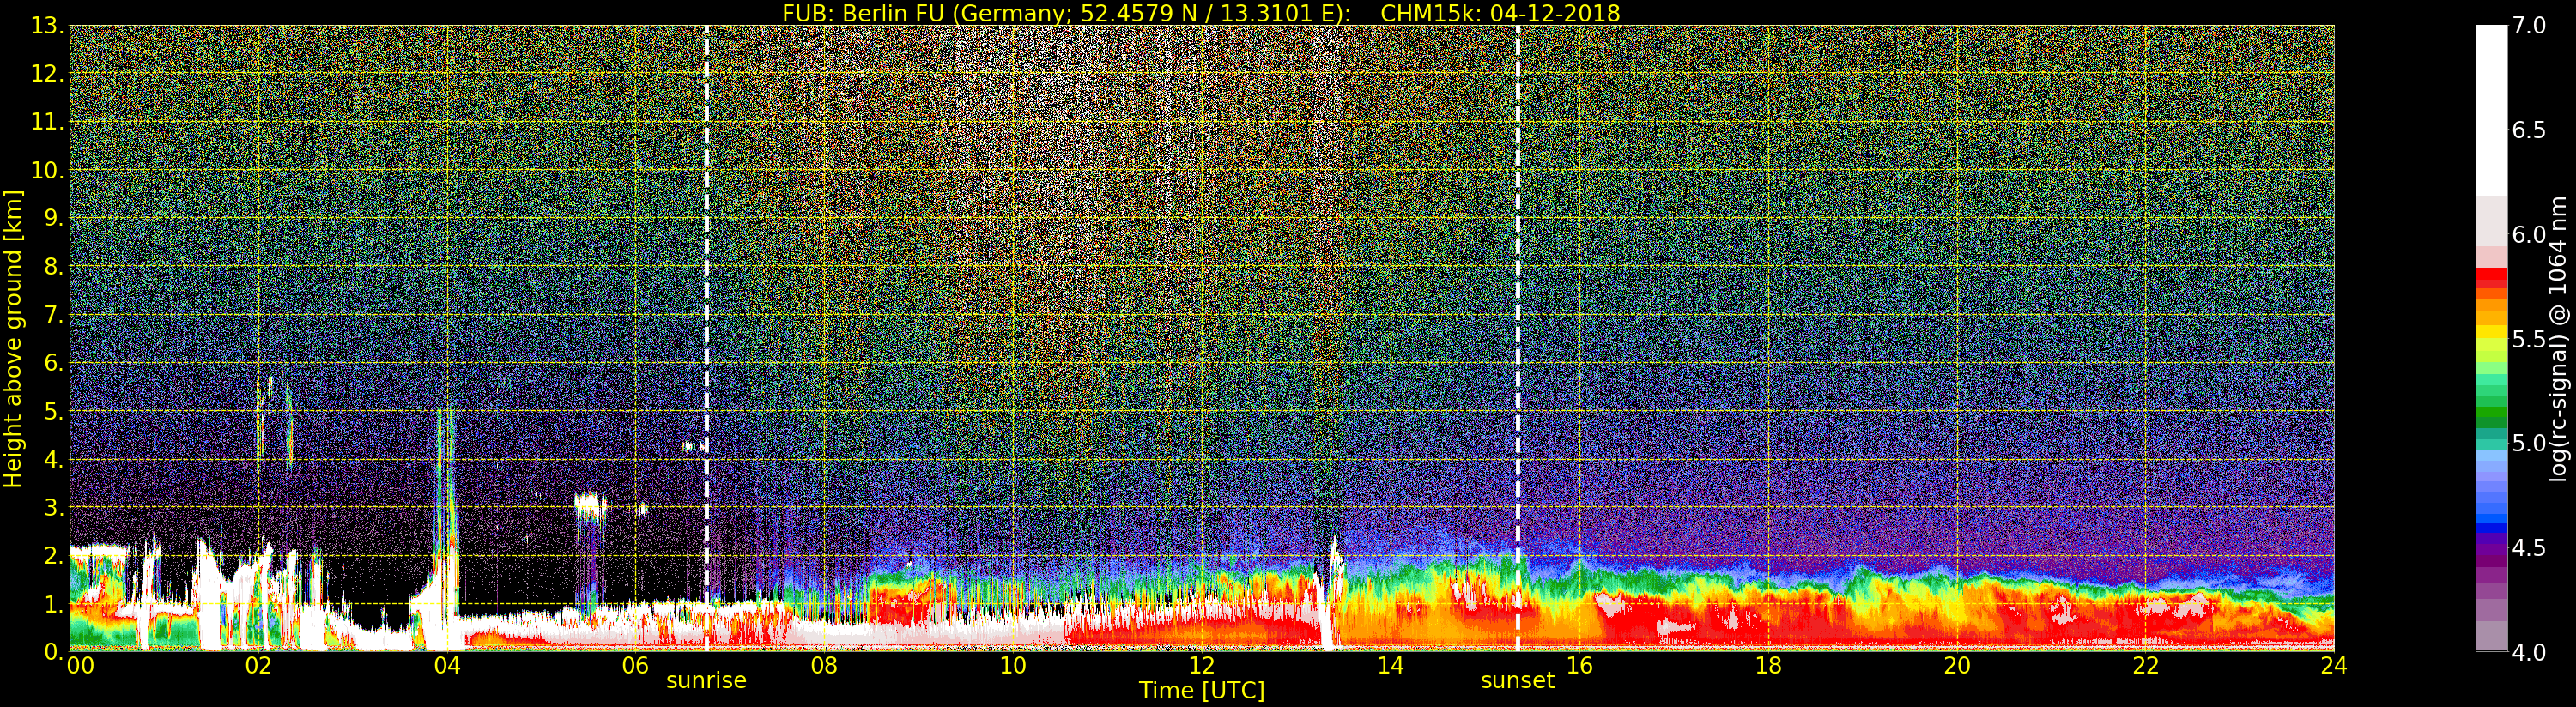This screenshot has width=2576, height=707.
Task: Click the '06' time axis tick label
Action: (635, 665)
